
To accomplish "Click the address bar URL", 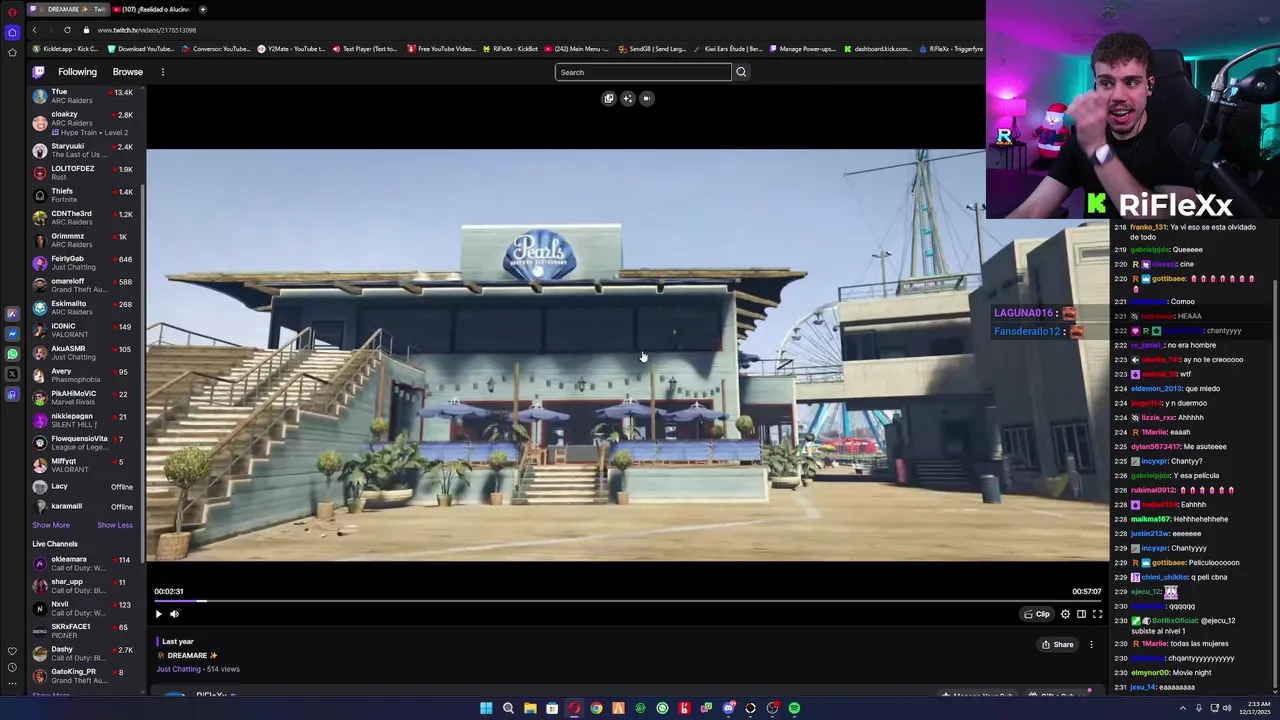I will click(147, 30).
